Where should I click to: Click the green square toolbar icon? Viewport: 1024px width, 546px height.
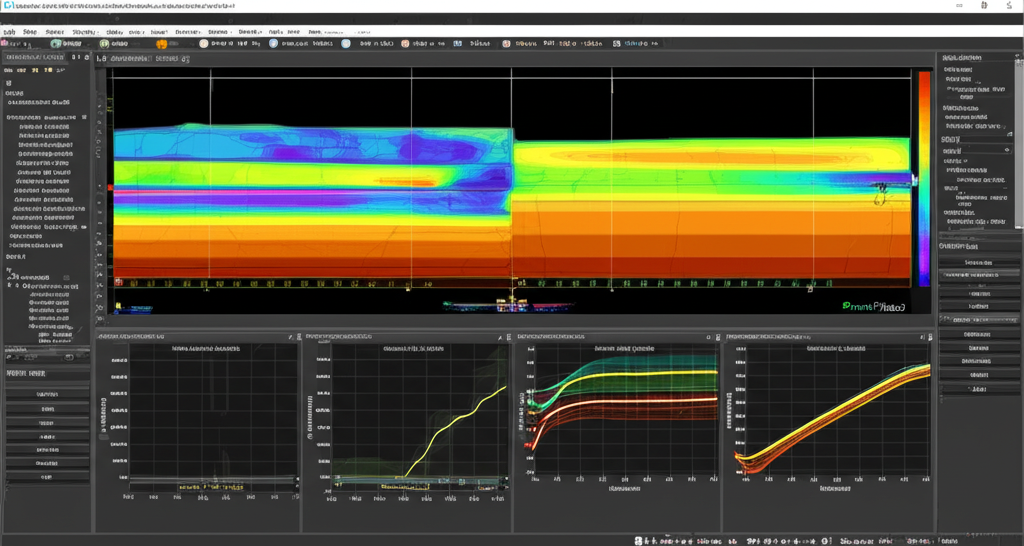[617, 44]
